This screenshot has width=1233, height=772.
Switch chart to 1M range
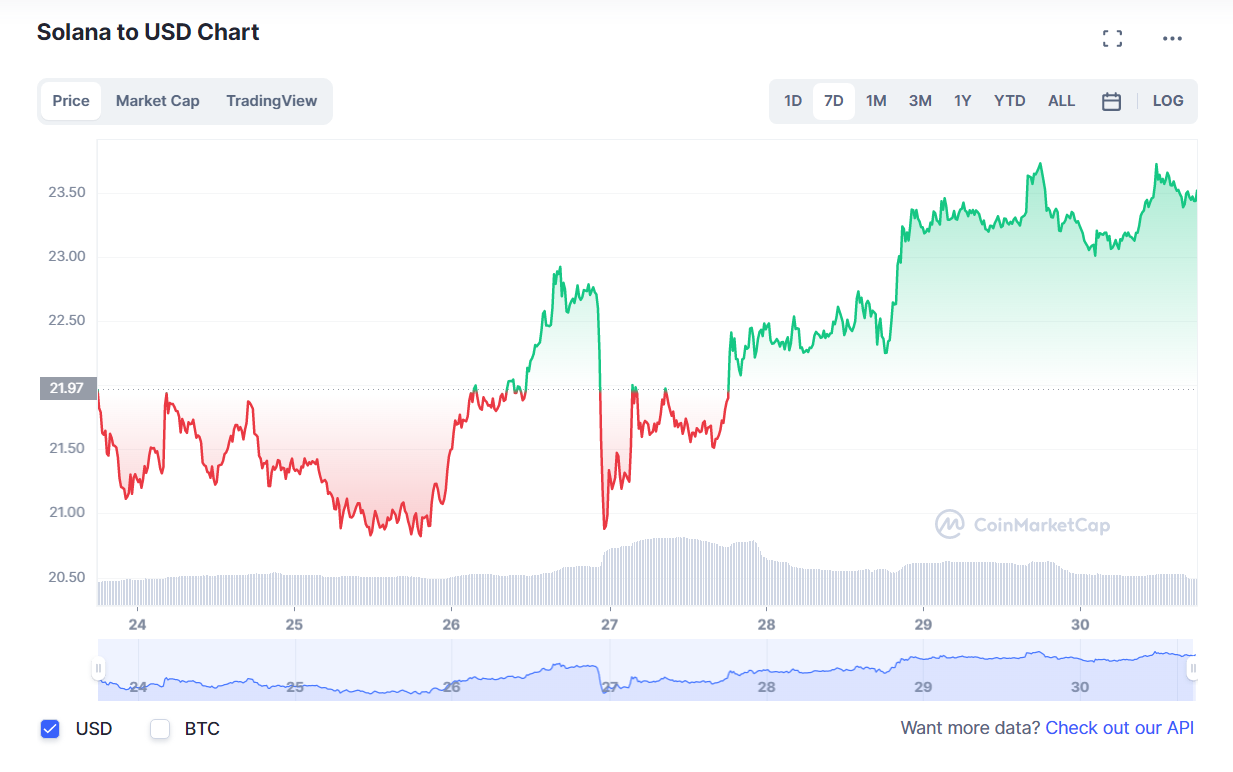tap(876, 101)
